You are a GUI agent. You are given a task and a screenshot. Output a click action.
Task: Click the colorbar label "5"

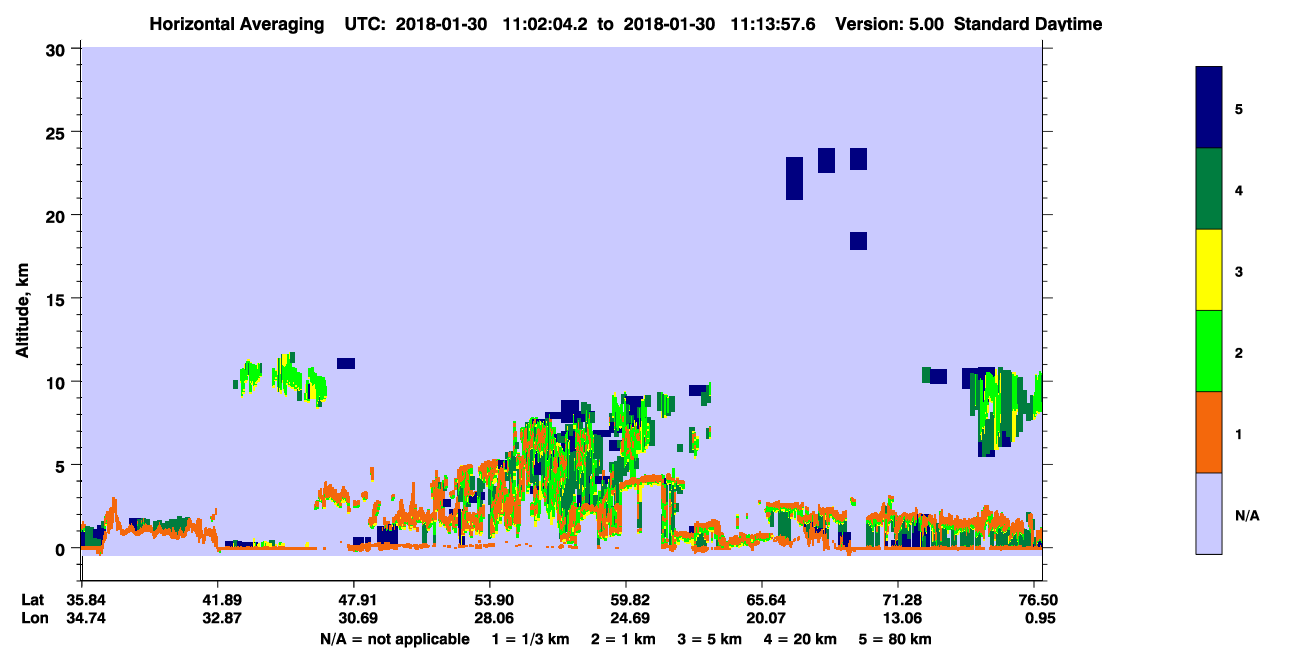[1239, 109]
